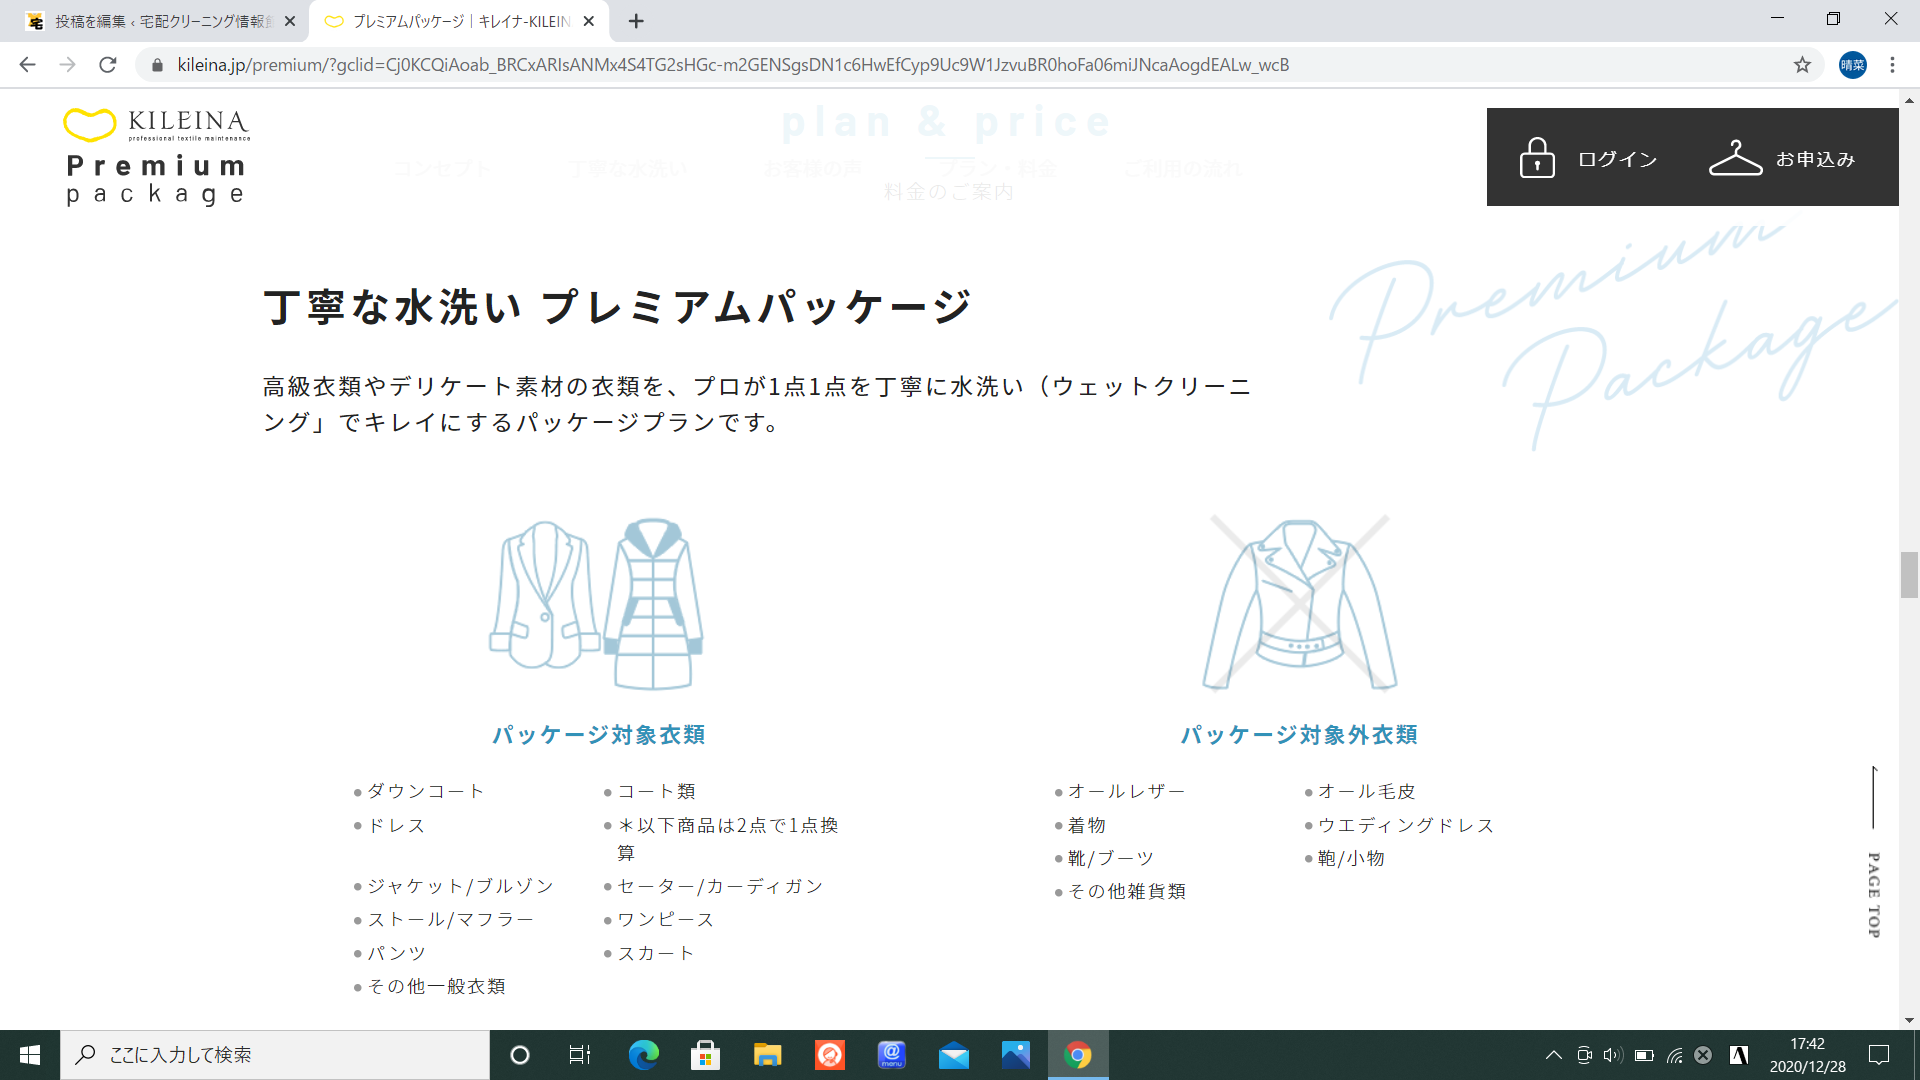Screen dimensions: 1920x1080
Task: Close the プレミアムパッケージ tab
Action: tap(588, 21)
